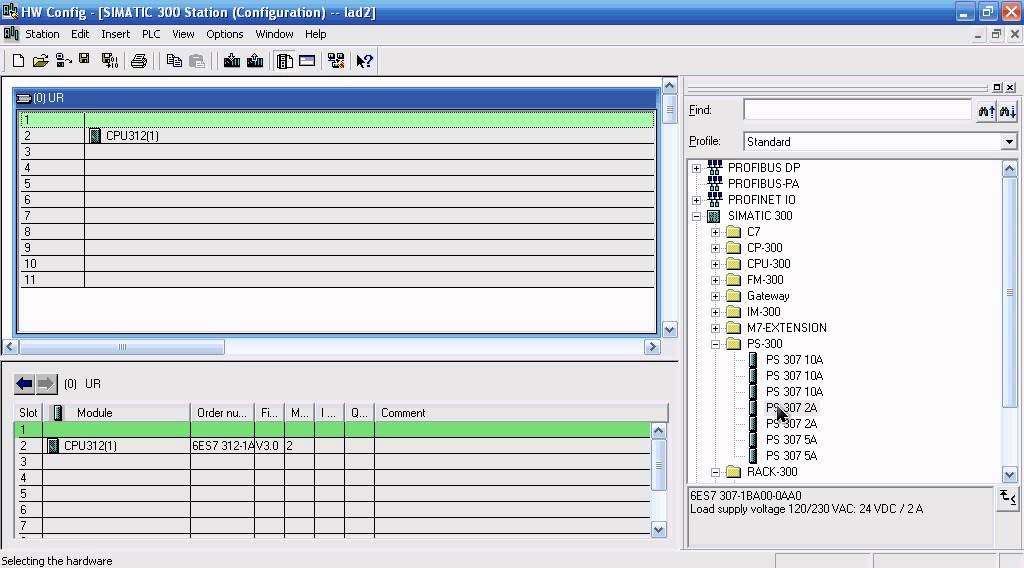Click the Open ONLINE station icon
This screenshot has height=568, width=1024.
(x=63, y=61)
